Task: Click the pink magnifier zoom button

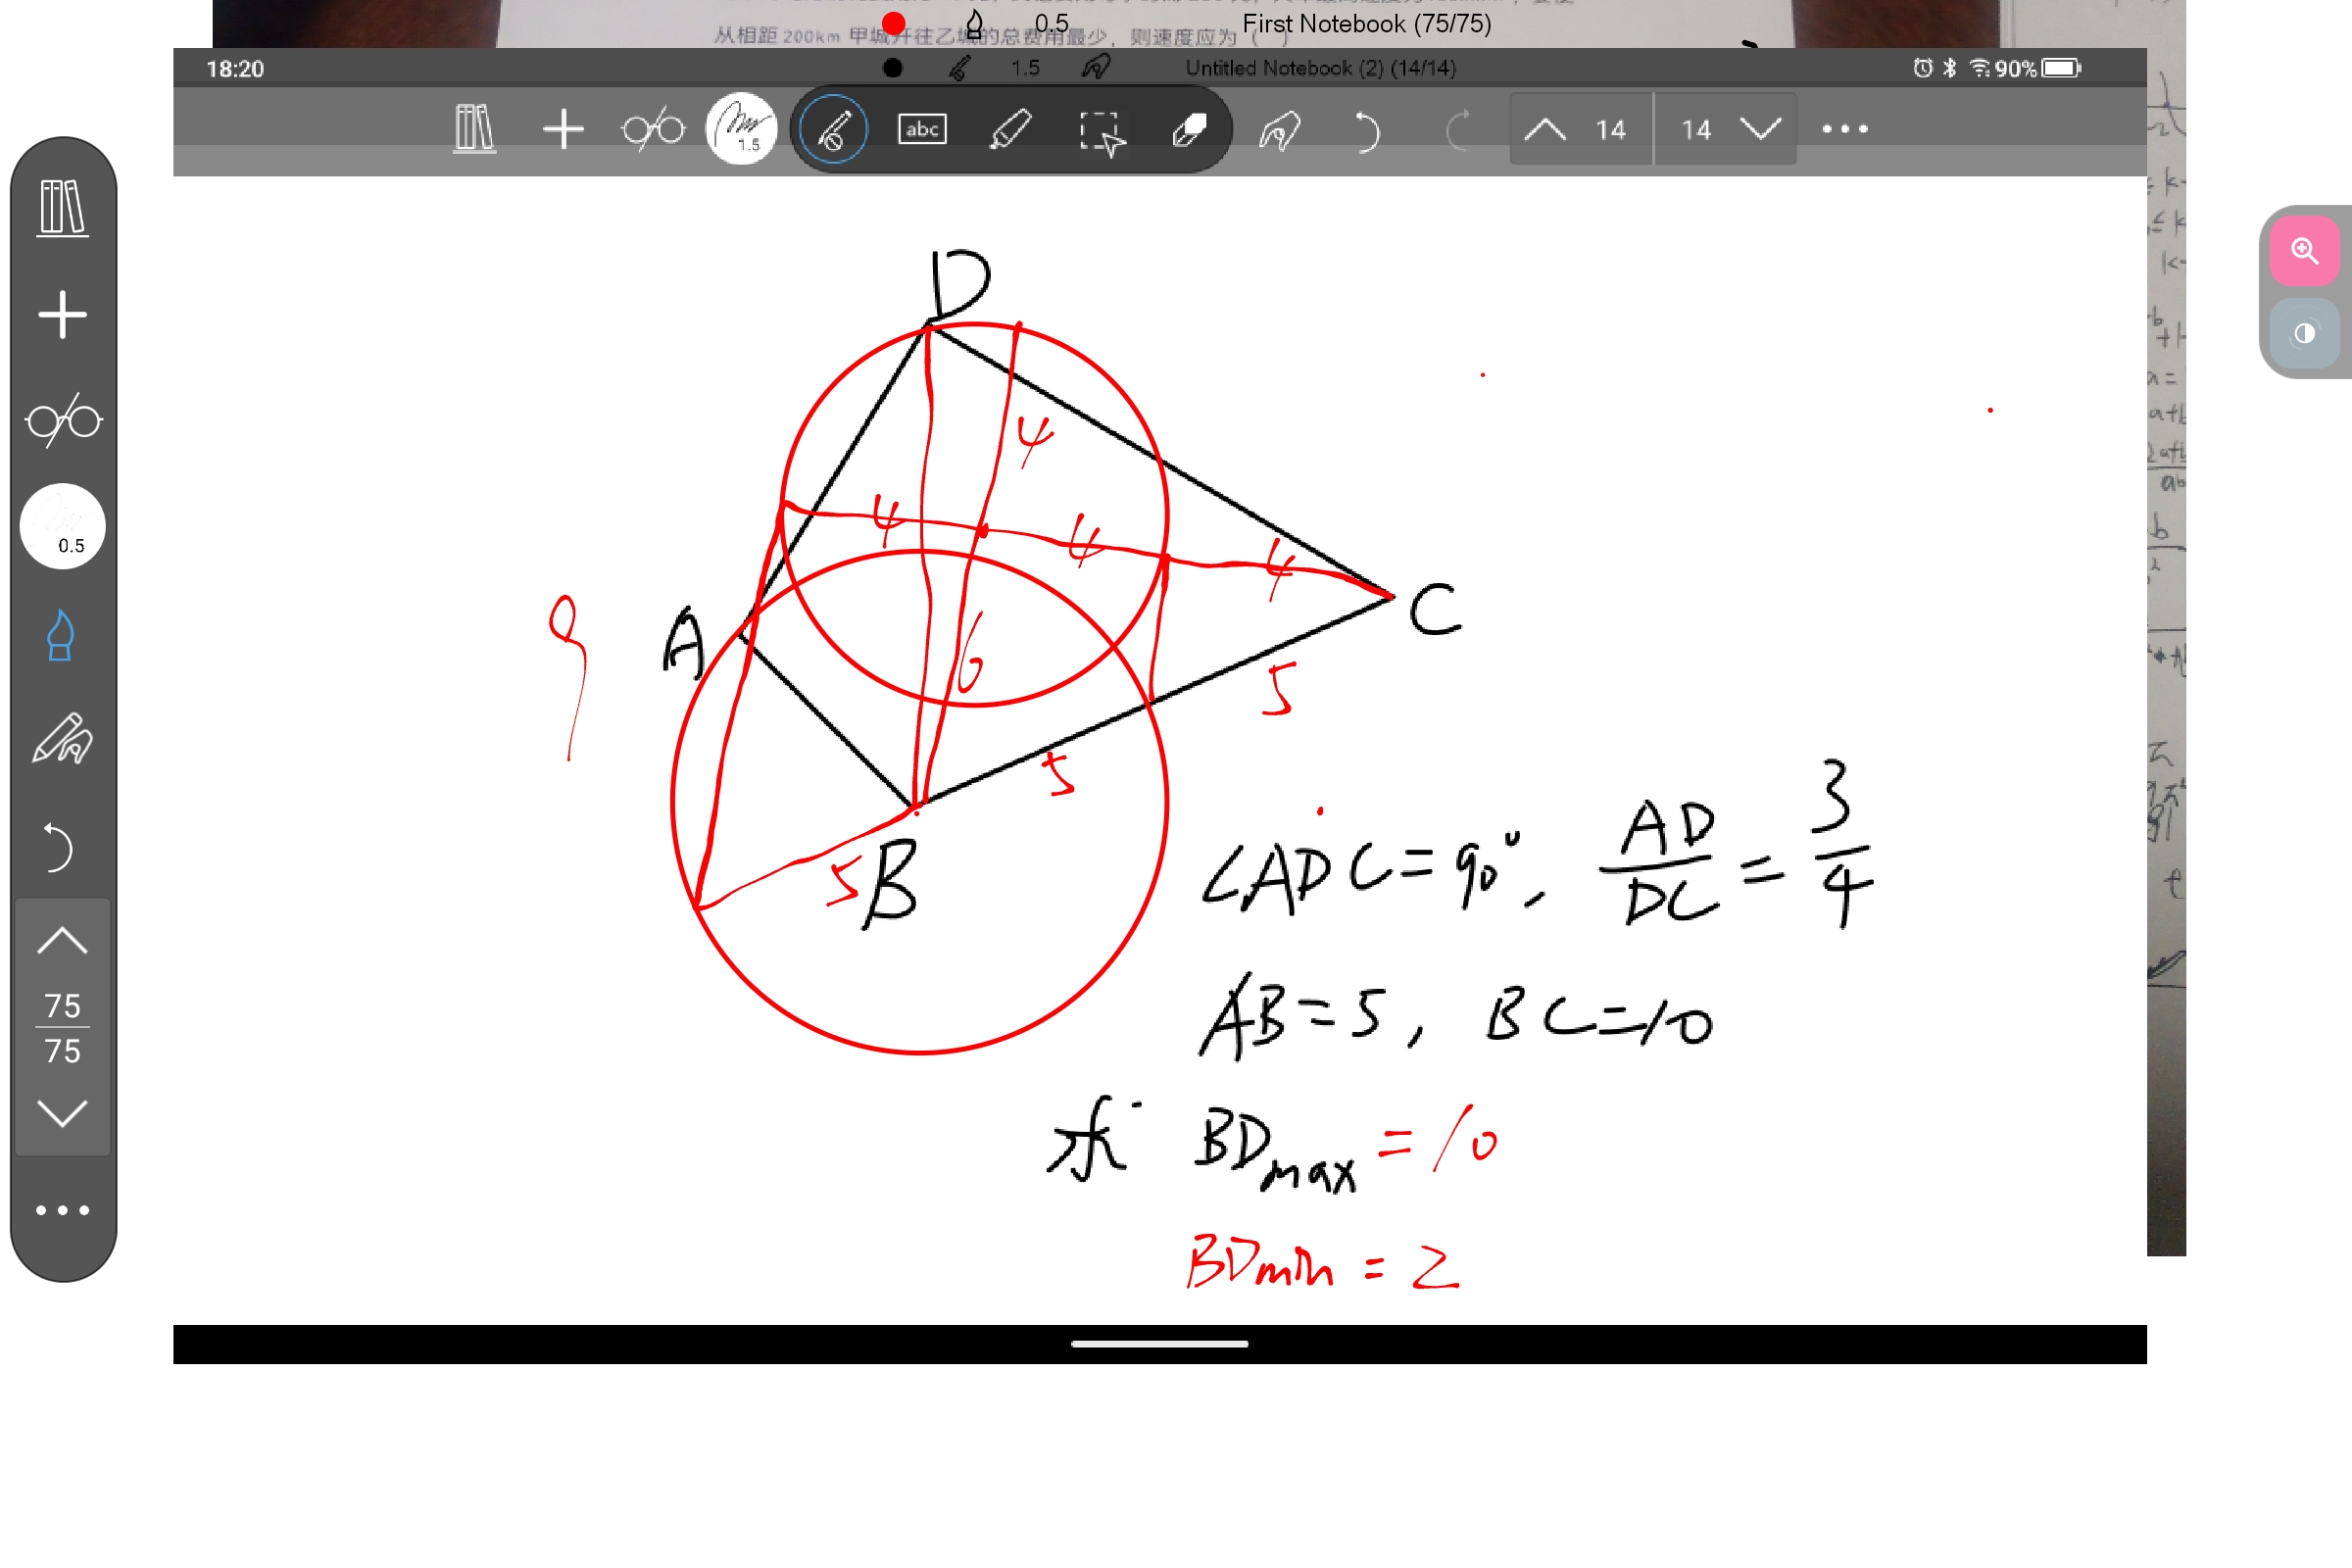Action: click(x=2304, y=250)
